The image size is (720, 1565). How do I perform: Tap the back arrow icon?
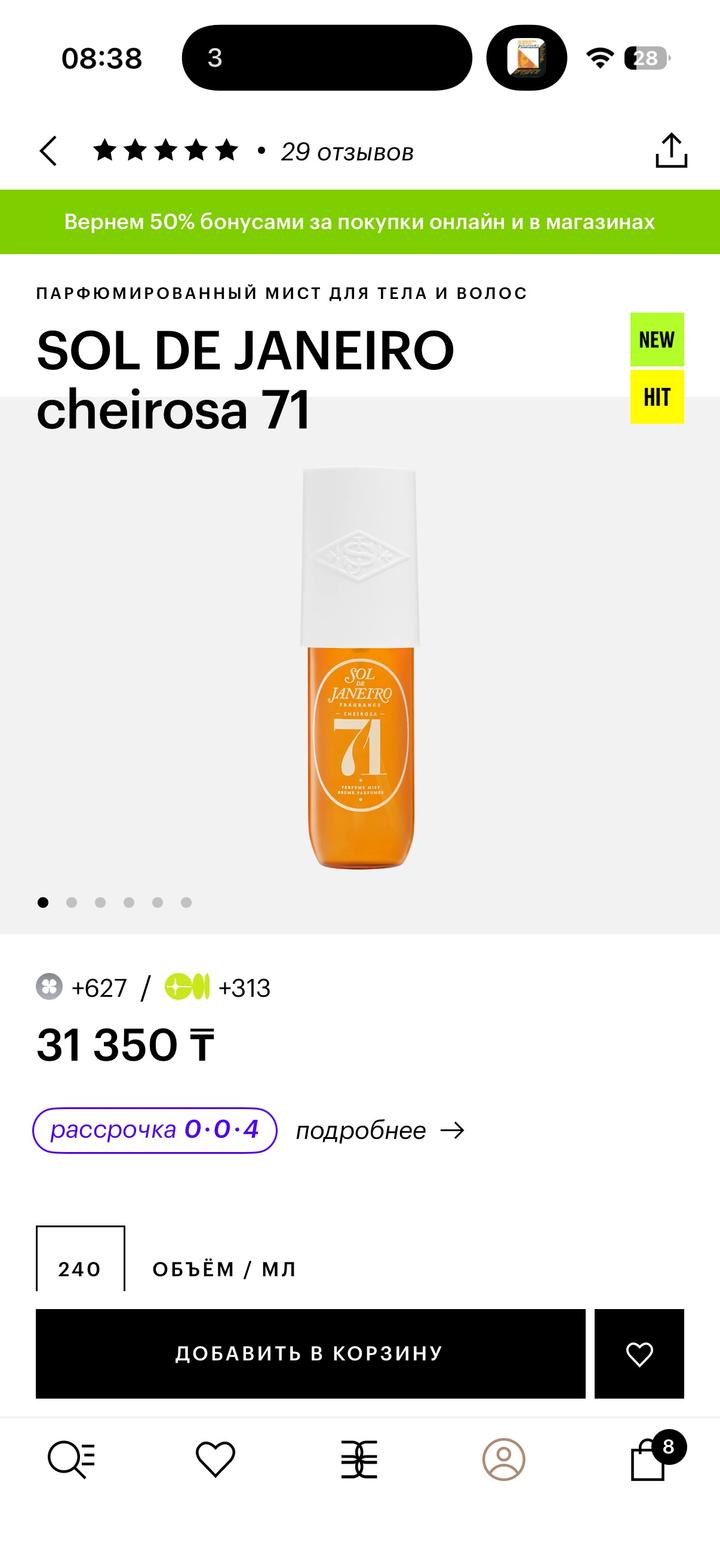click(48, 152)
